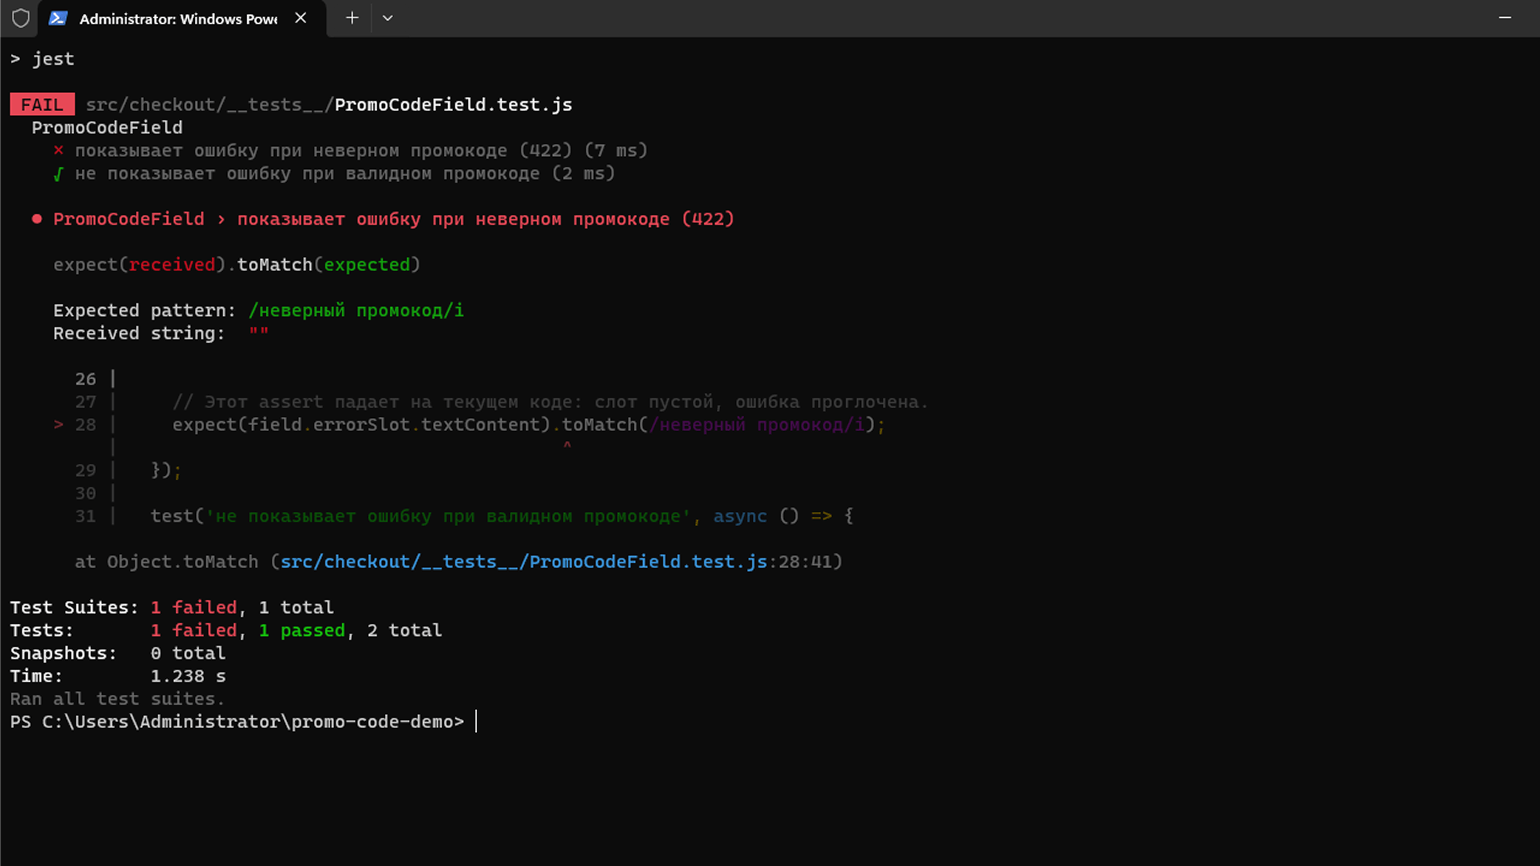Click the failed test line with 7 ms
The width and height of the screenshot is (1540, 866).
click(x=350, y=150)
